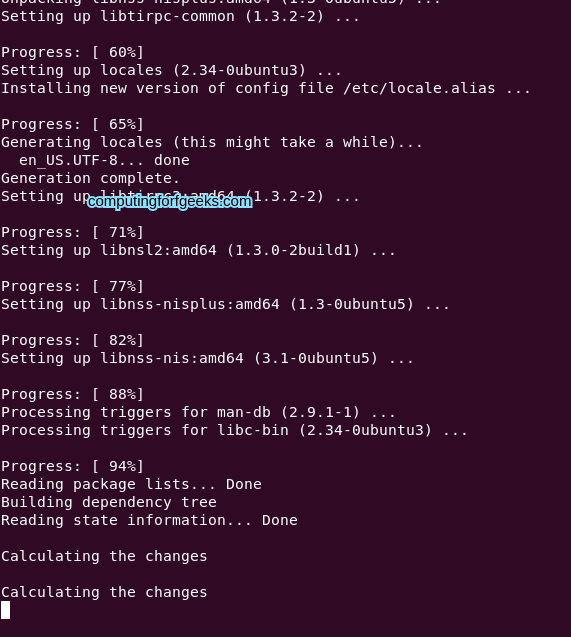
Task: Click the Progress 88% indicator line
Action: [72, 394]
